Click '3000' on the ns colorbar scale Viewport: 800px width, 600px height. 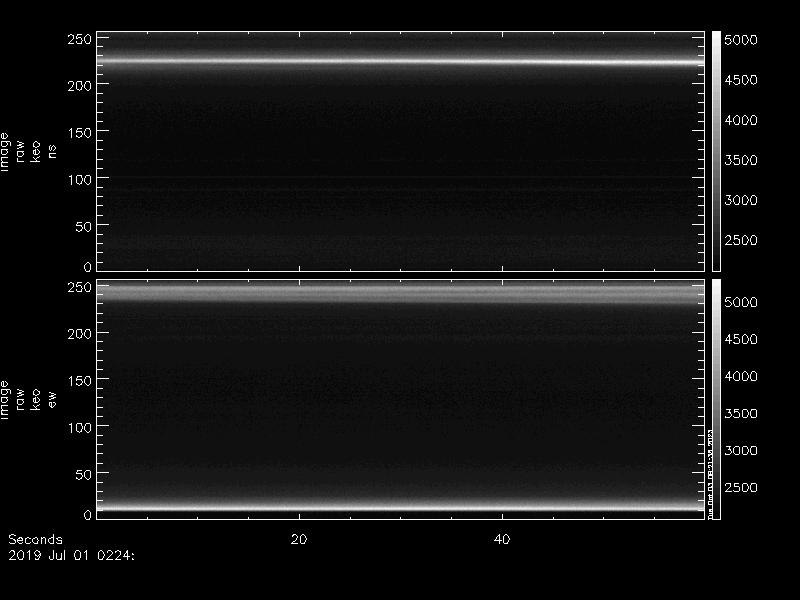pos(741,200)
